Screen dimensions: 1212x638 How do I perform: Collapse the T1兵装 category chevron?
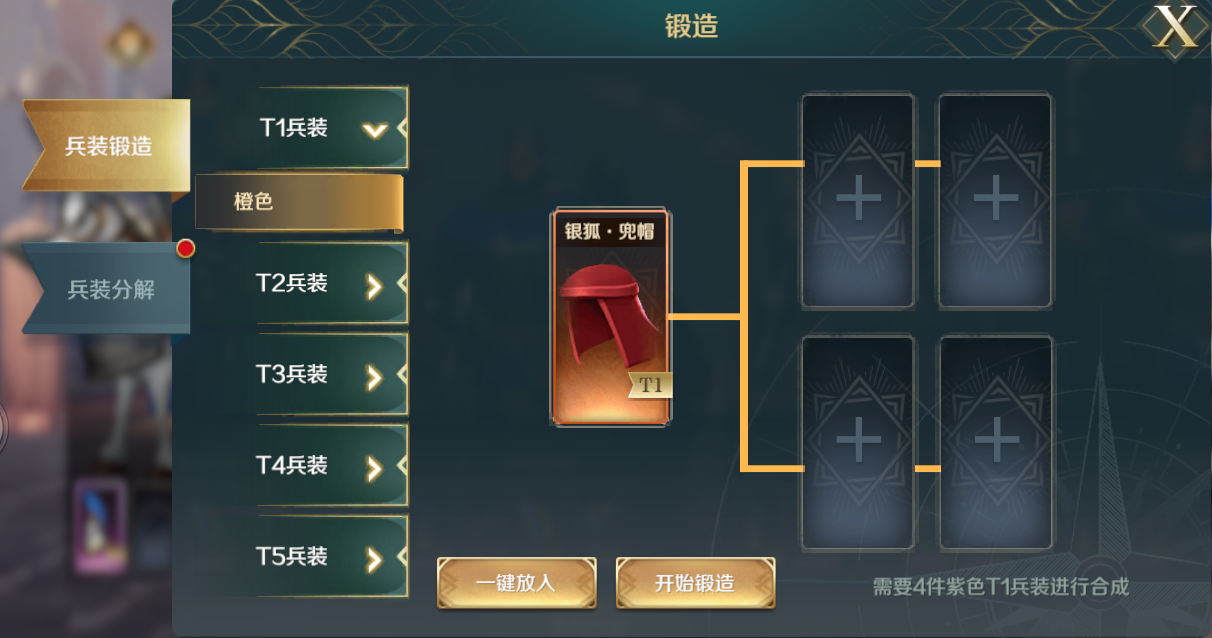[375, 129]
